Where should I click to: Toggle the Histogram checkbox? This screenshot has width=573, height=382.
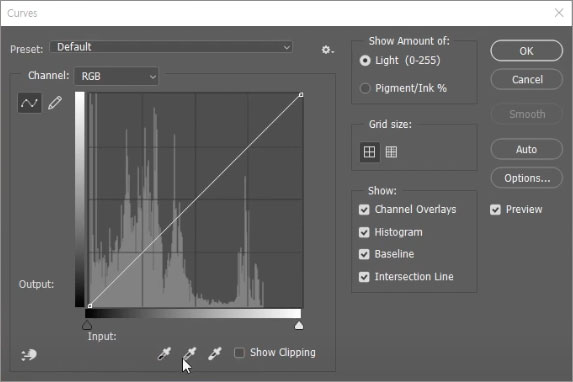[x=364, y=232]
